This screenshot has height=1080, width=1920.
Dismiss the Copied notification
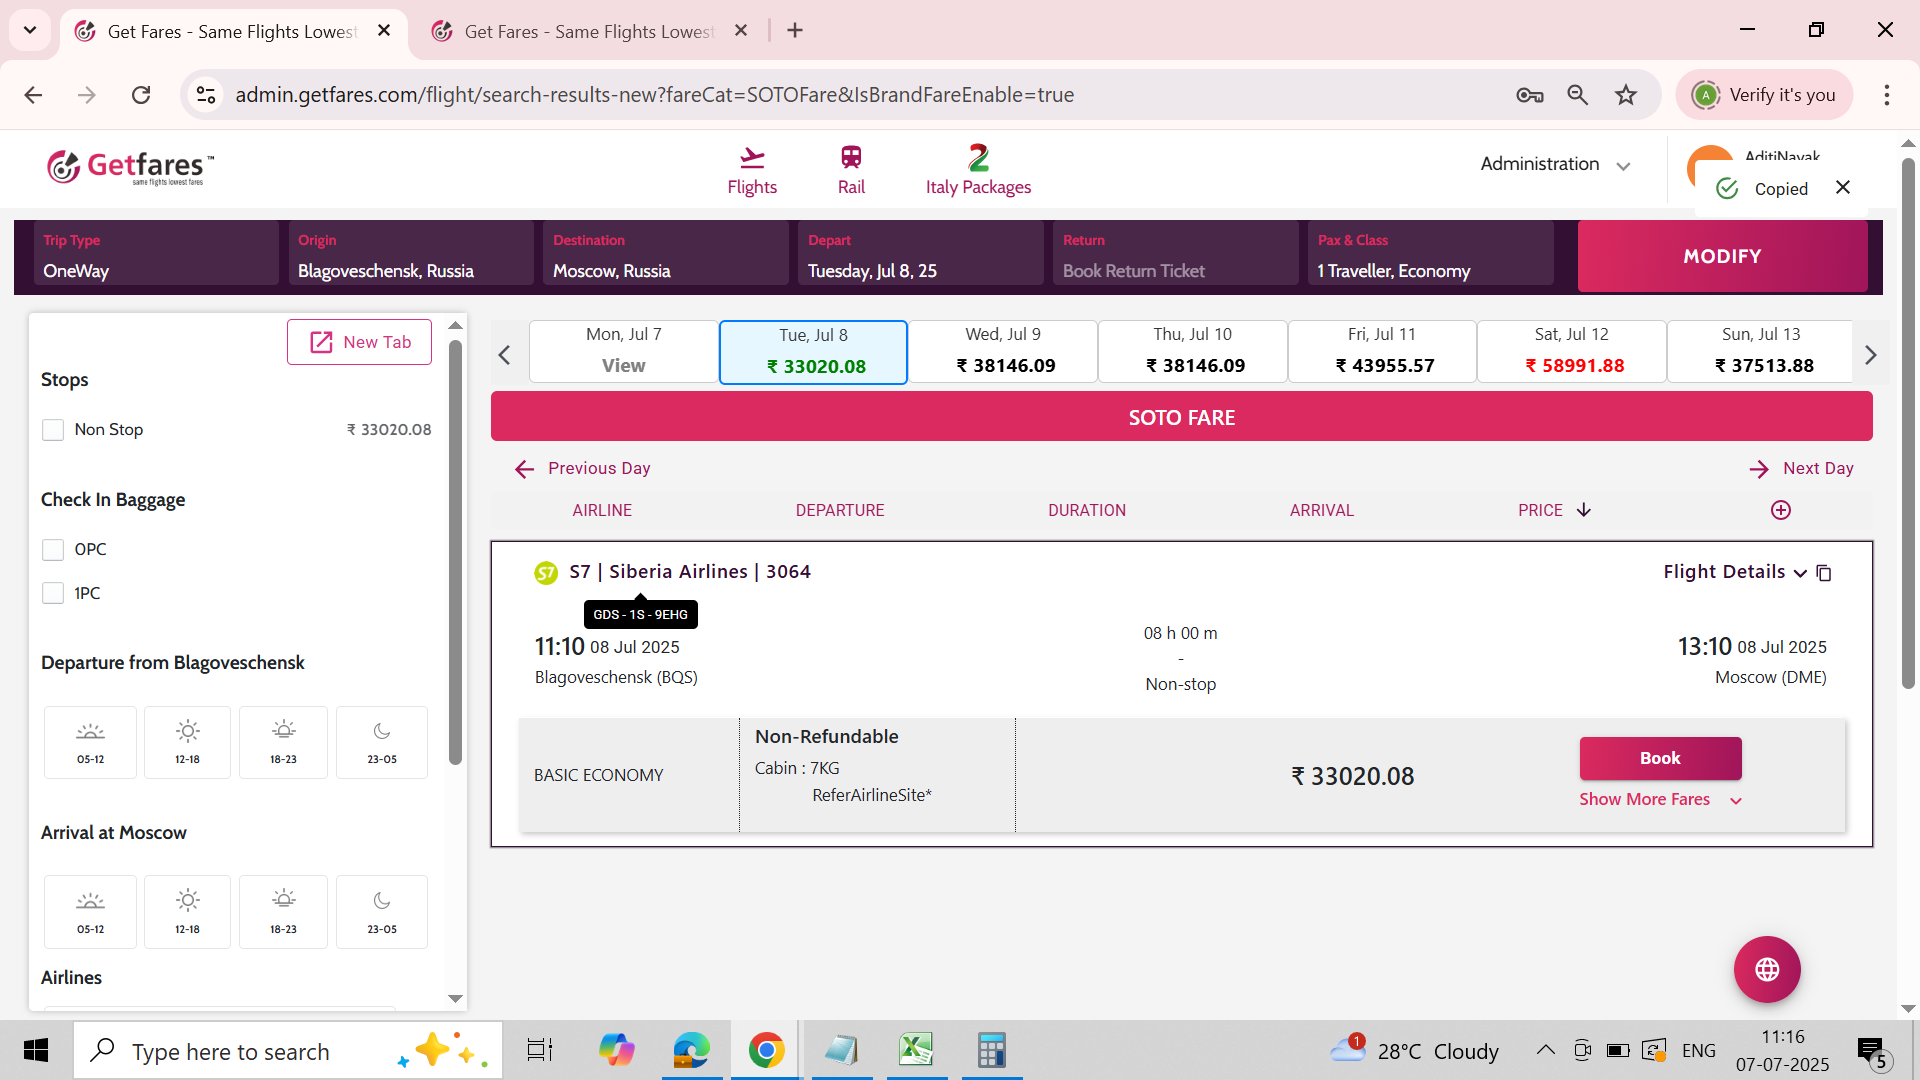(1843, 188)
